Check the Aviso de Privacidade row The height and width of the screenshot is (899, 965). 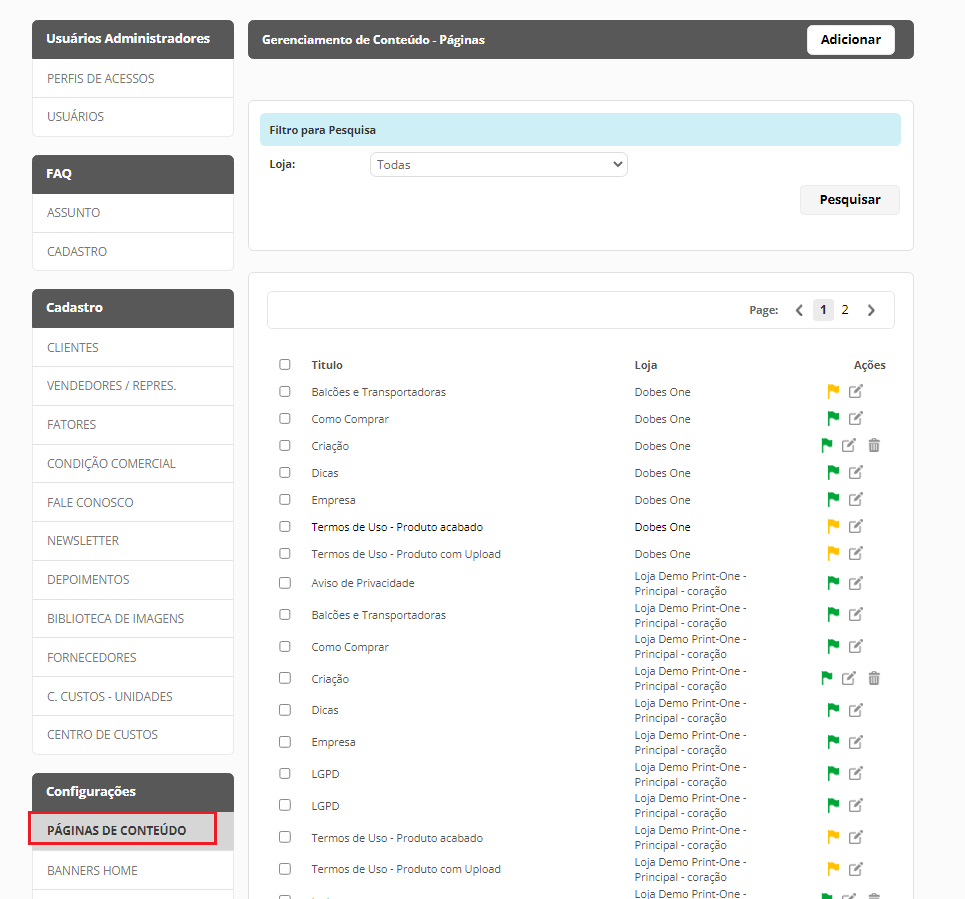coord(284,583)
